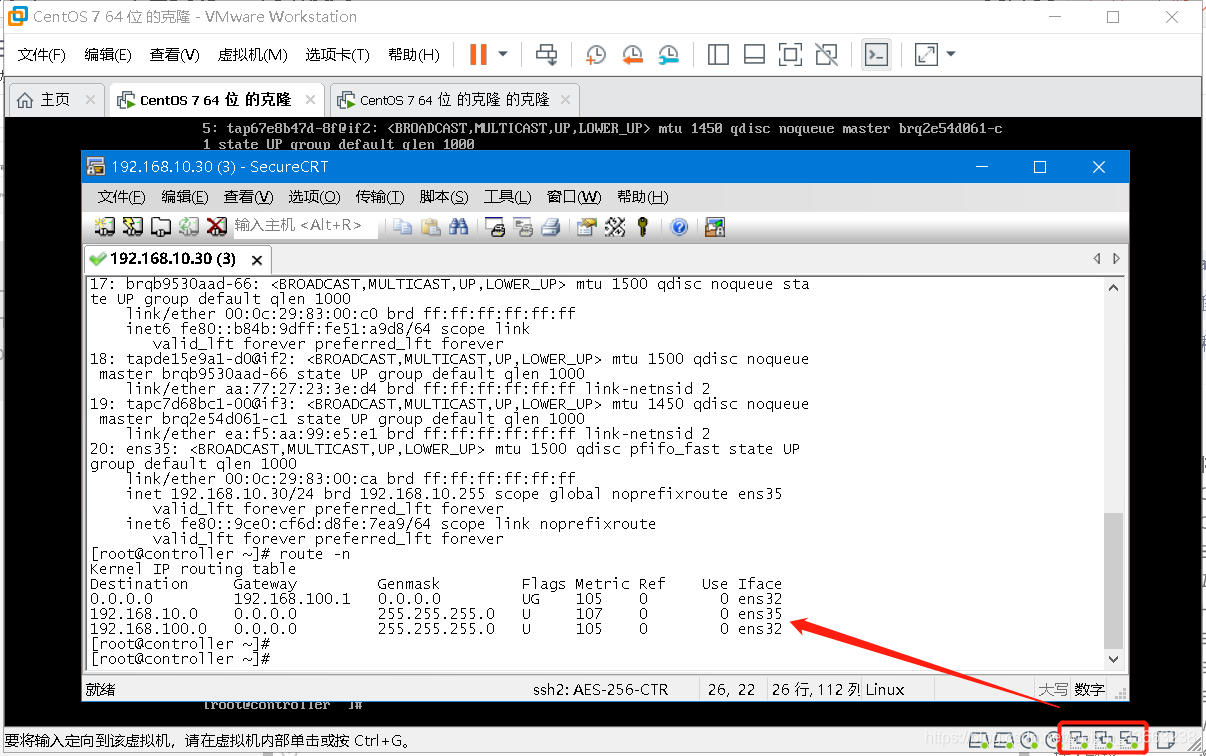Click the SecureCRT Paste icon

point(431,227)
